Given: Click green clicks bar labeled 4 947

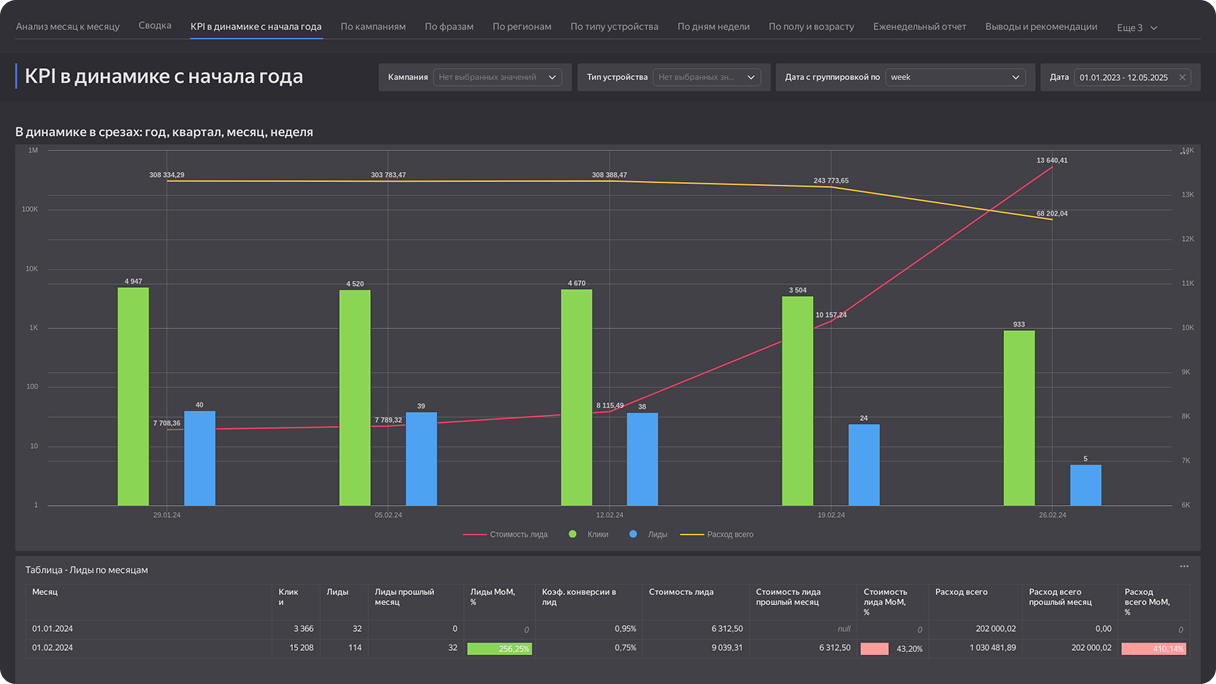Looking at the screenshot, I should 133,397.
